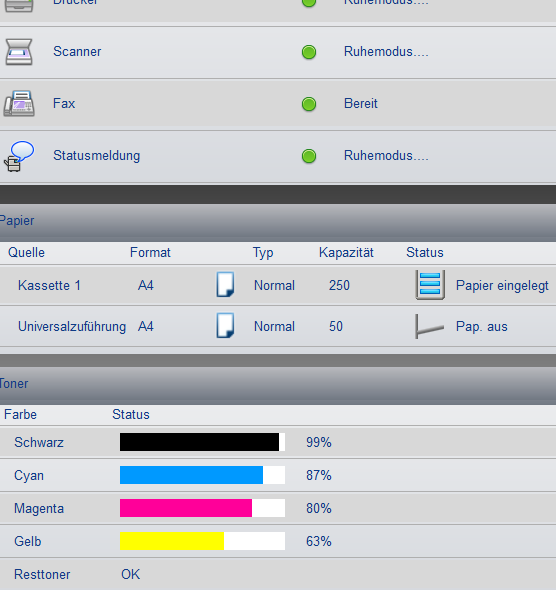
Task: Click the Resttoner OK status
Action: pyautogui.click(x=131, y=575)
